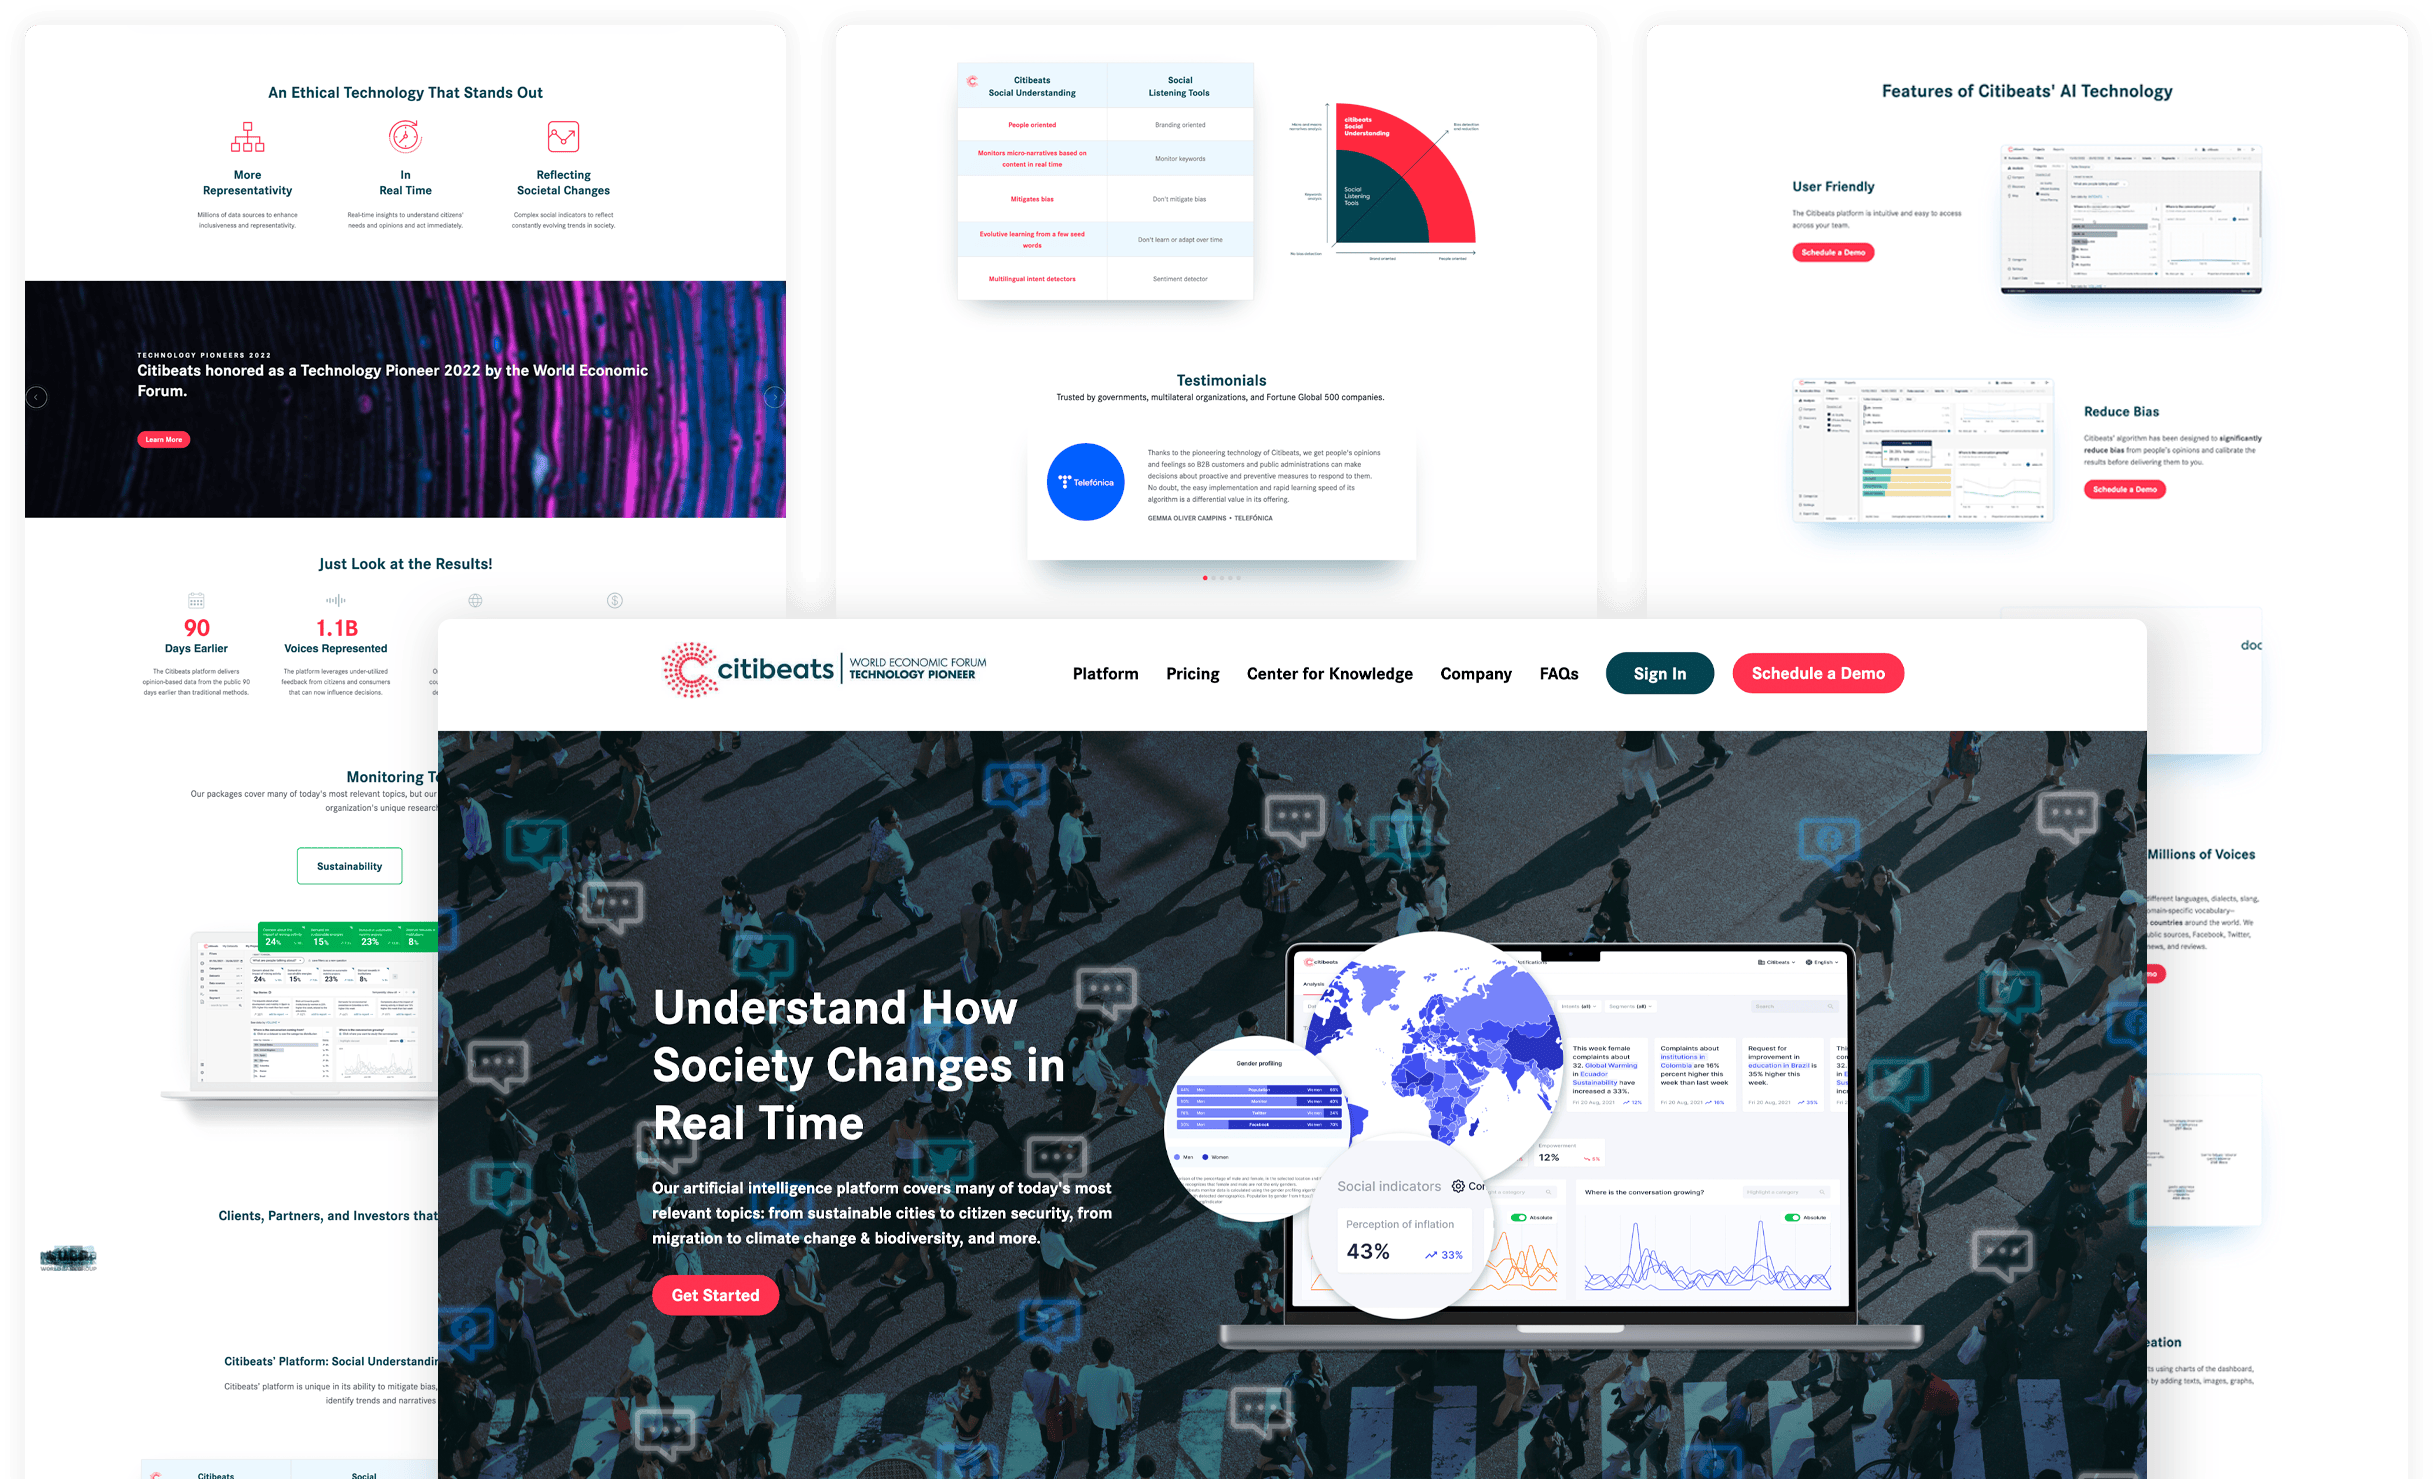Select the Pricing menu item
This screenshot has height=1479, width=2433.
[x=1194, y=673]
